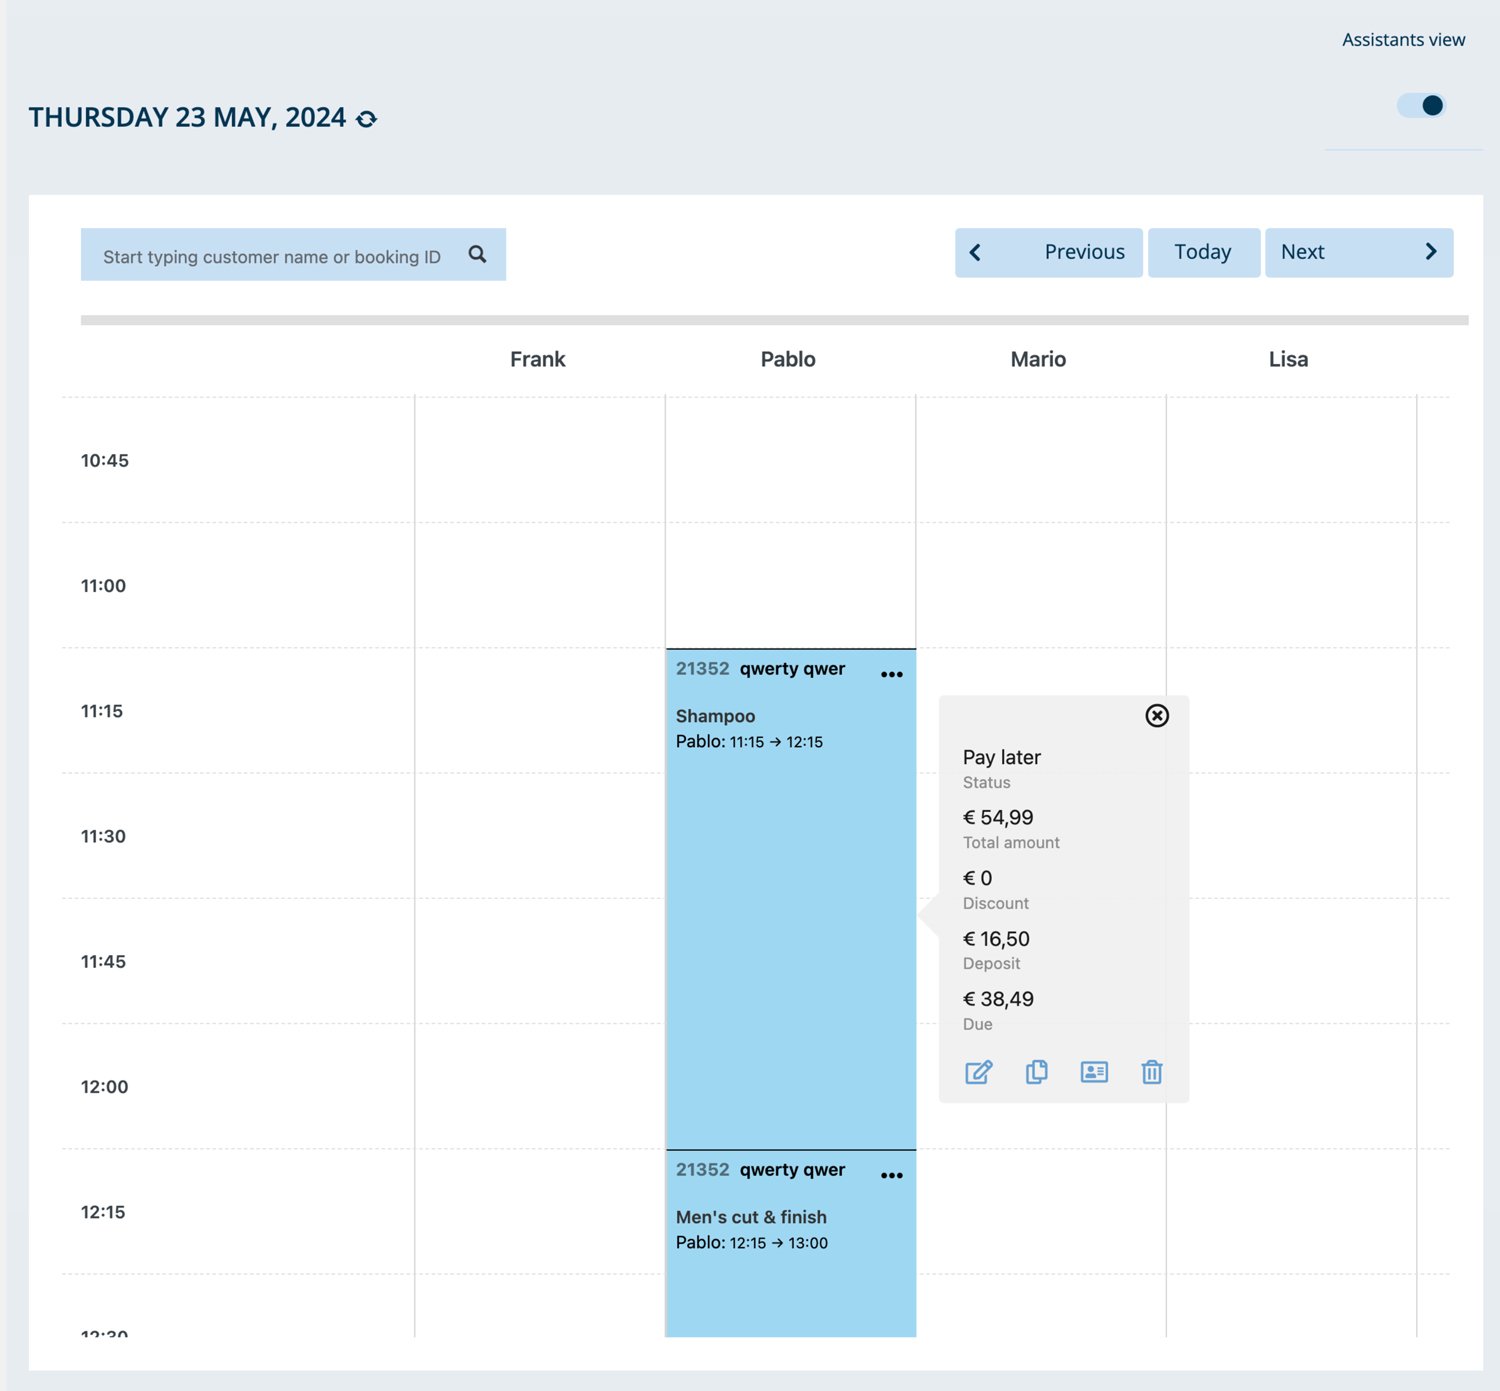
Task: Select the Frank column header
Action: (537, 359)
